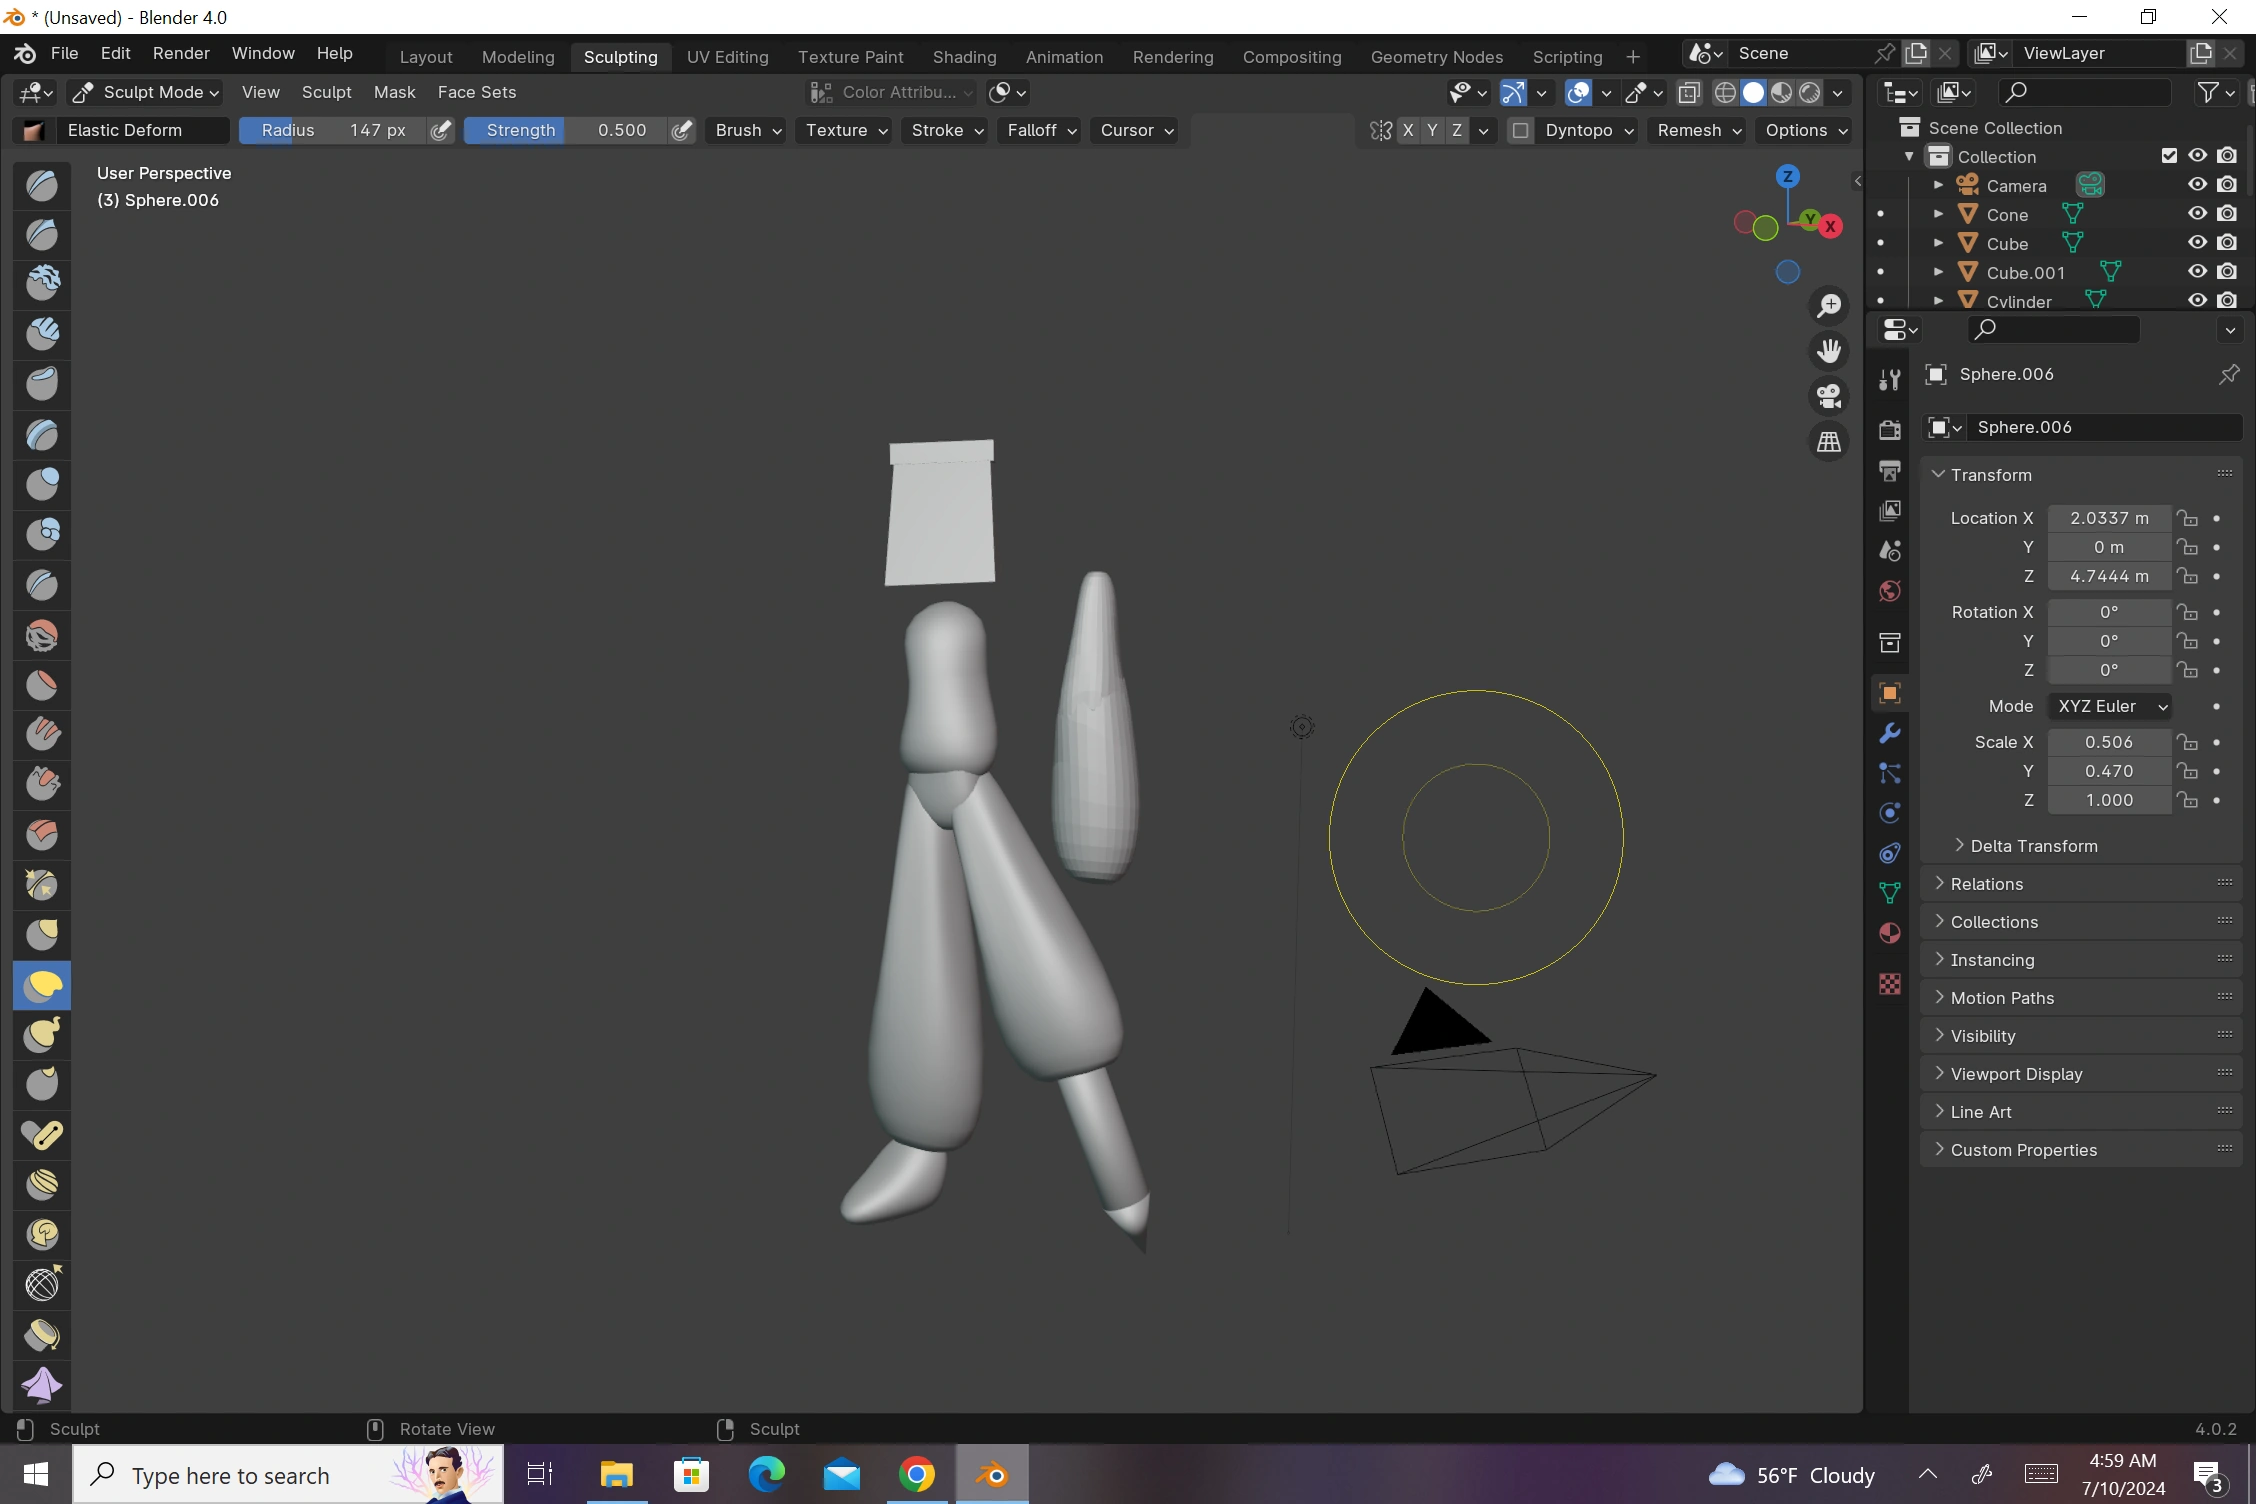The width and height of the screenshot is (2256, 1504).
Task: Disable the Collection checkbox in the outliner
Action: pyautogui.click(x=2169, y=155)
